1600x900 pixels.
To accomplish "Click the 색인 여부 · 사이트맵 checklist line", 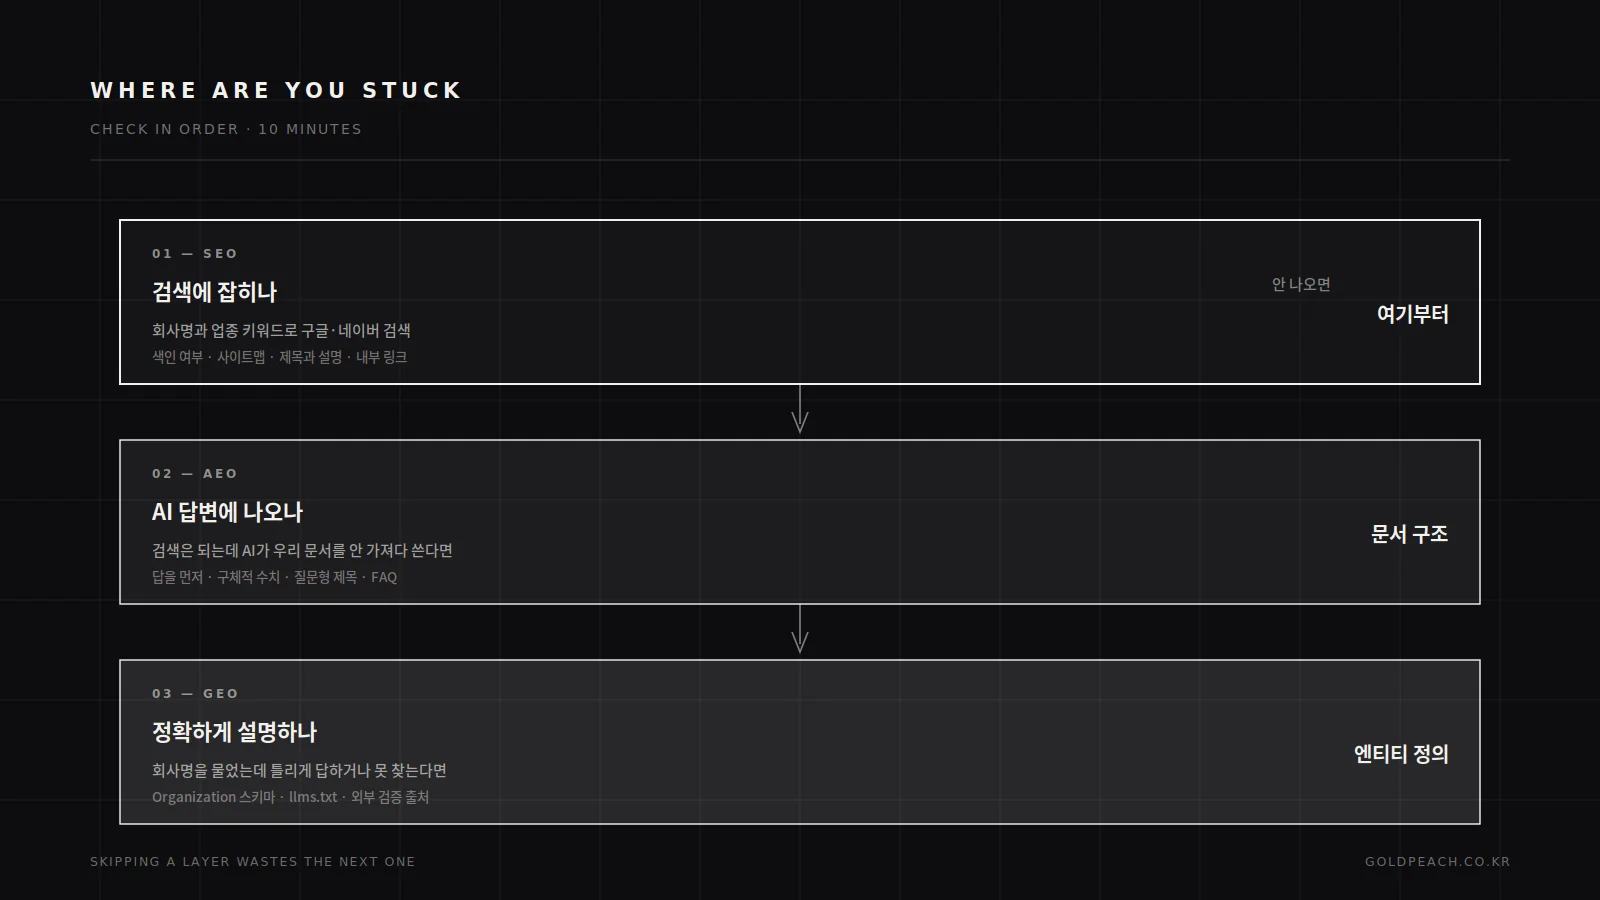I will 279,357.
